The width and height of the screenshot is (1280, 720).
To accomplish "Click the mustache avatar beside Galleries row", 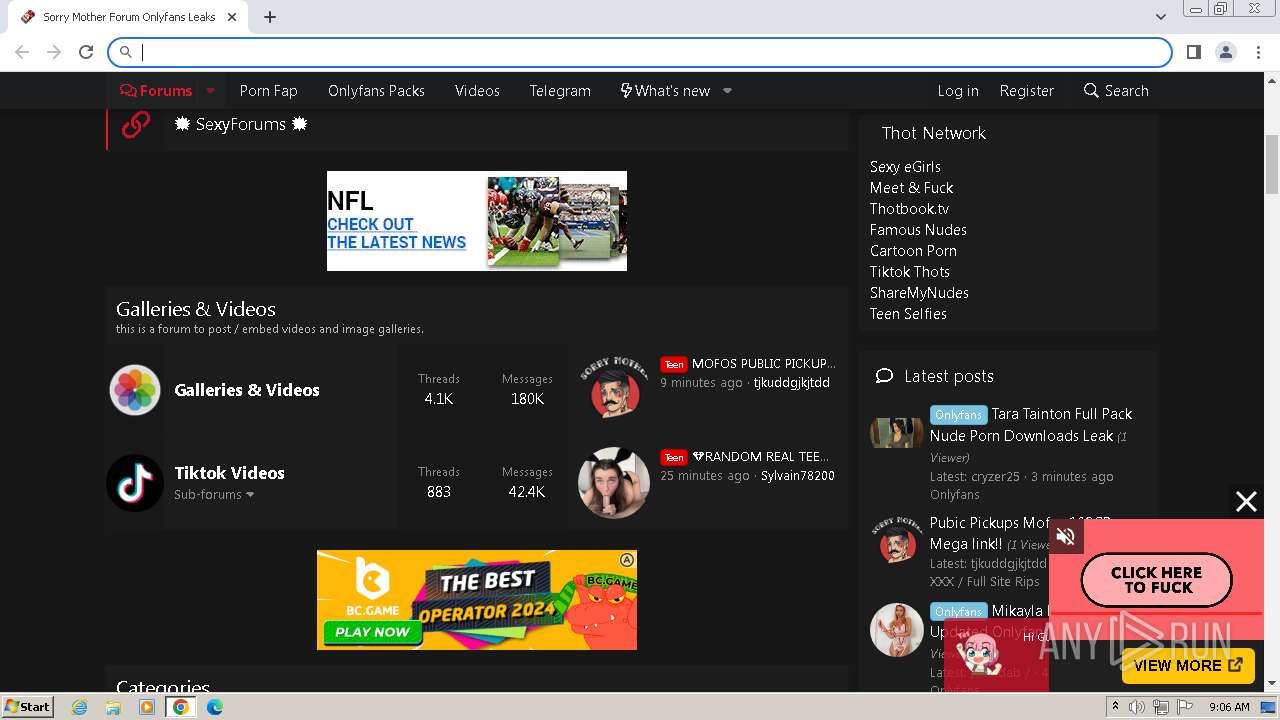I will [614, 389].
